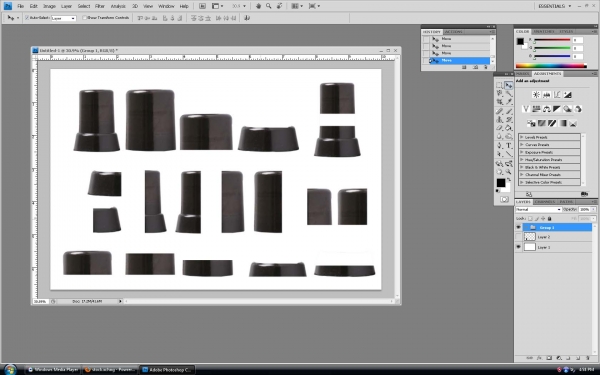
Task: Toggle lock position
Action: [x=543, y=218]
